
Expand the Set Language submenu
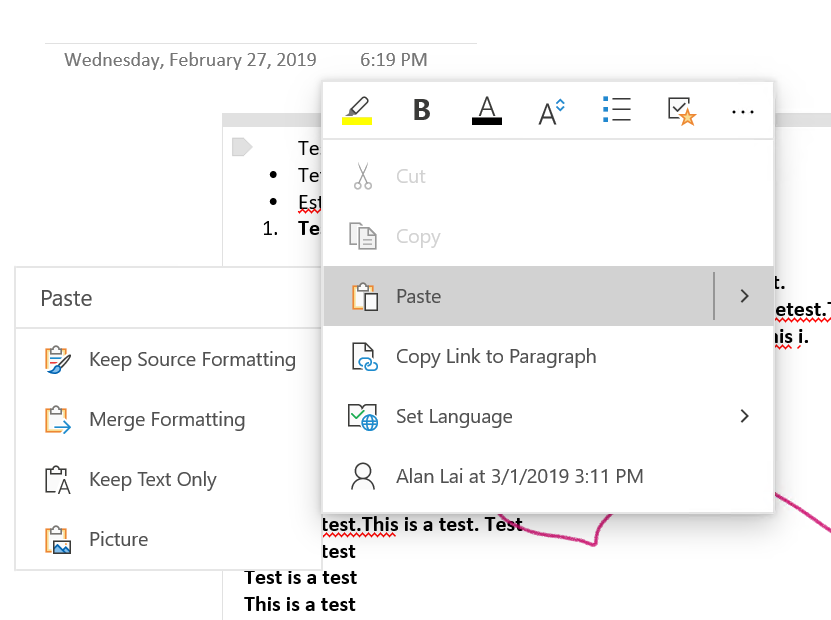click(744, 416)
